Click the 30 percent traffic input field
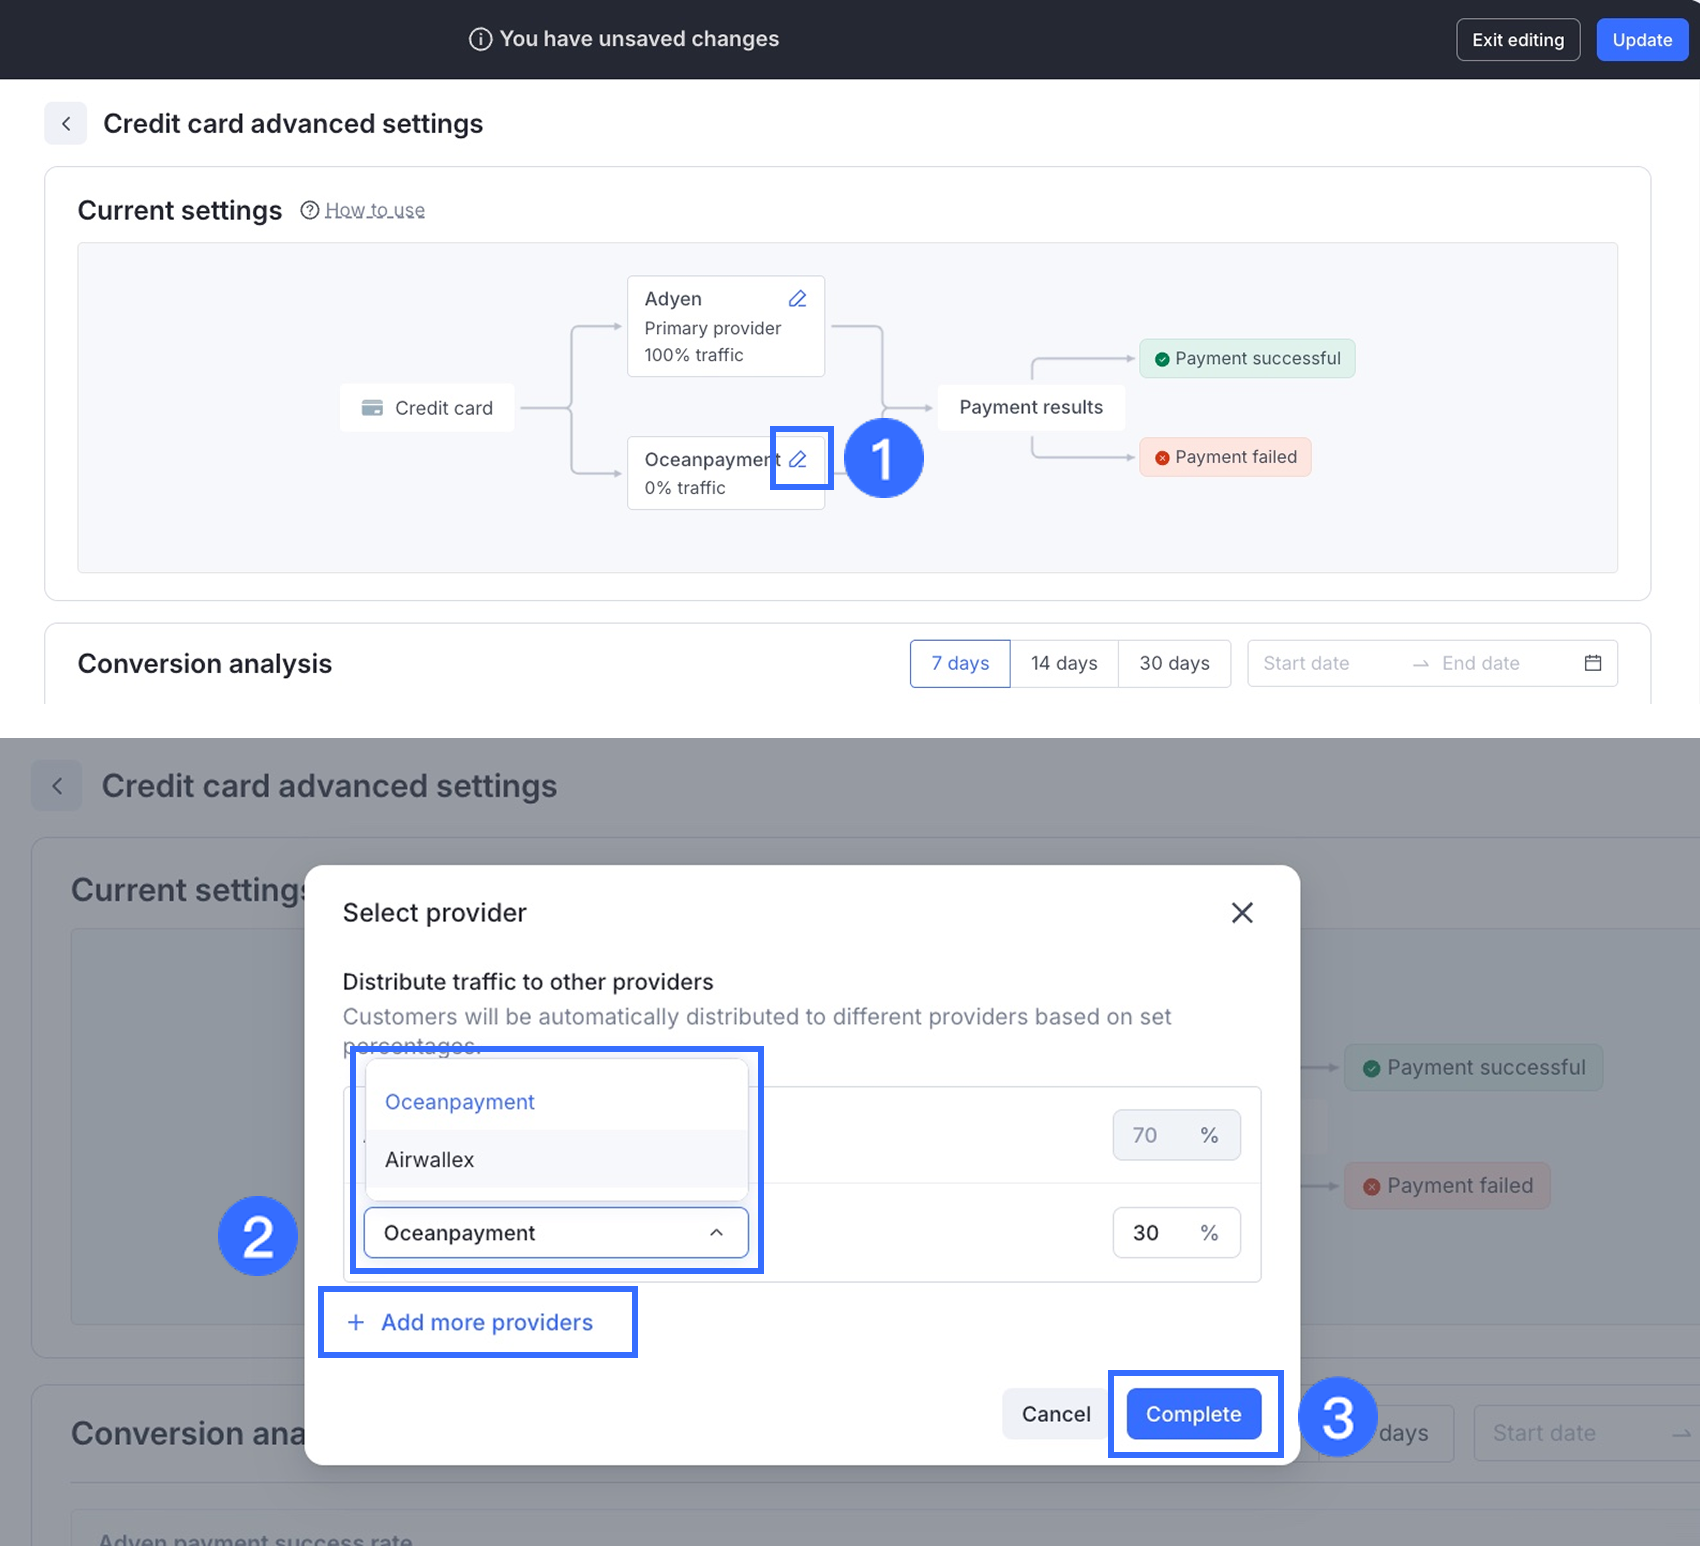 tap(1148, 1233)
